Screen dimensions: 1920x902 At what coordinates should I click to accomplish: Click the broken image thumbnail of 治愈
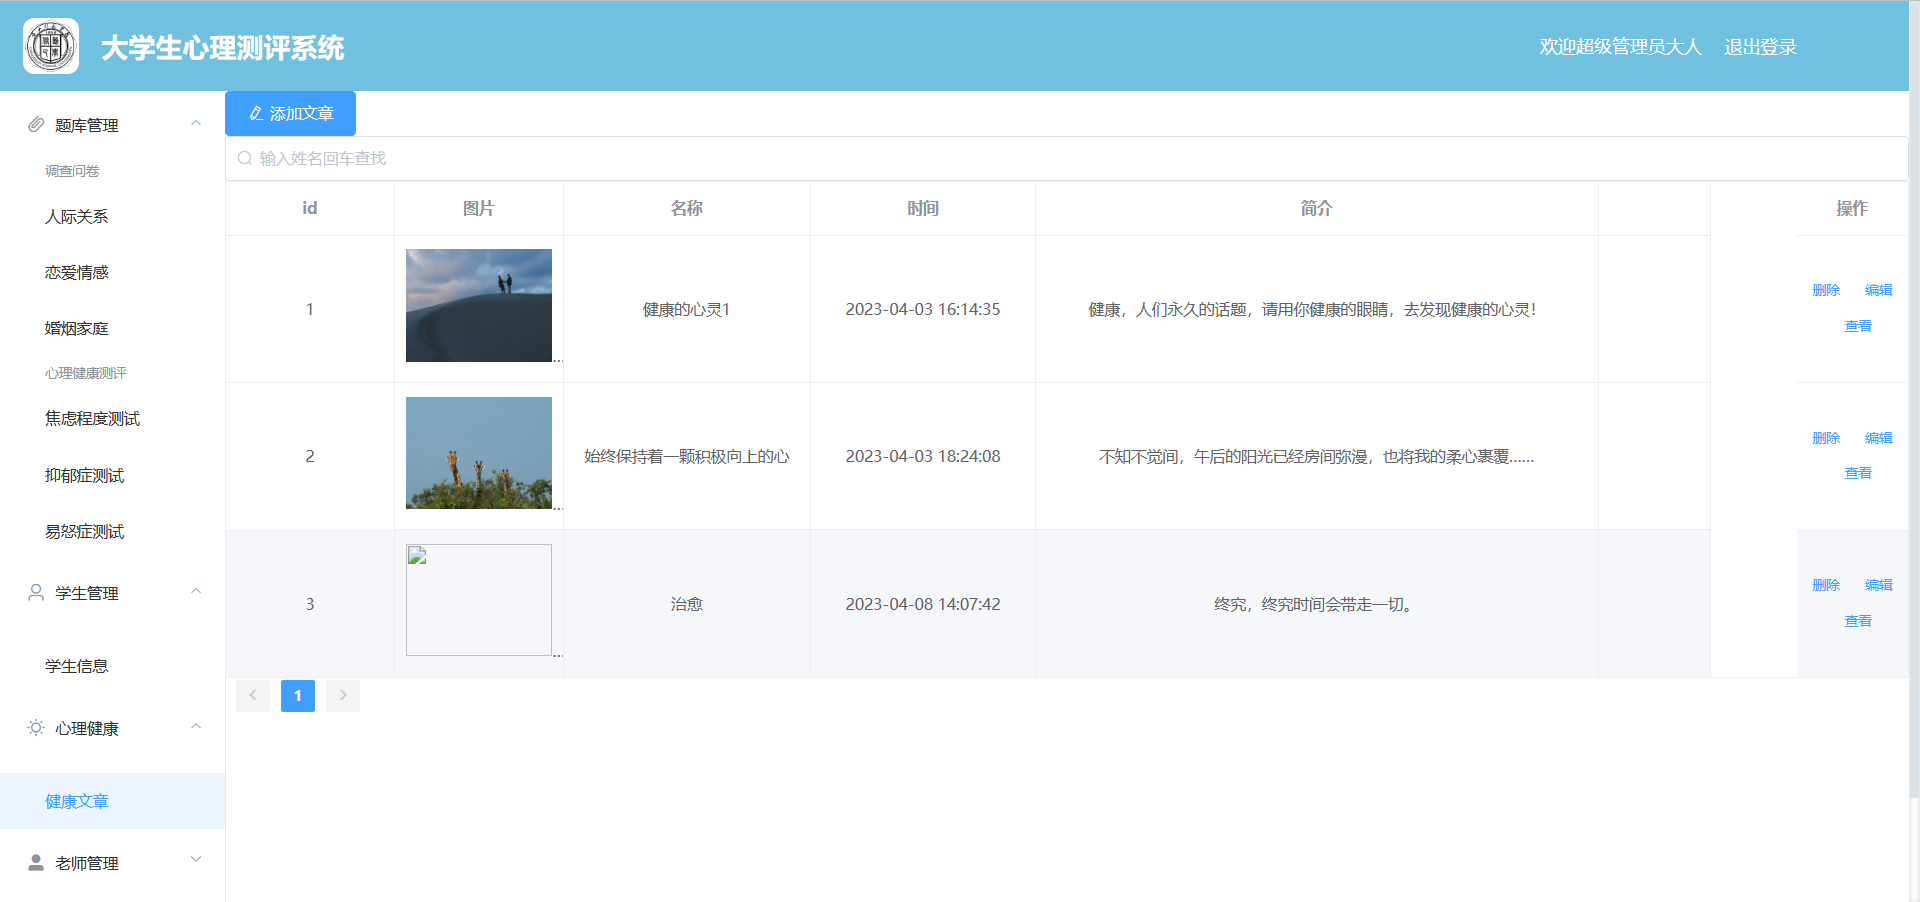[x=479, y=600]
